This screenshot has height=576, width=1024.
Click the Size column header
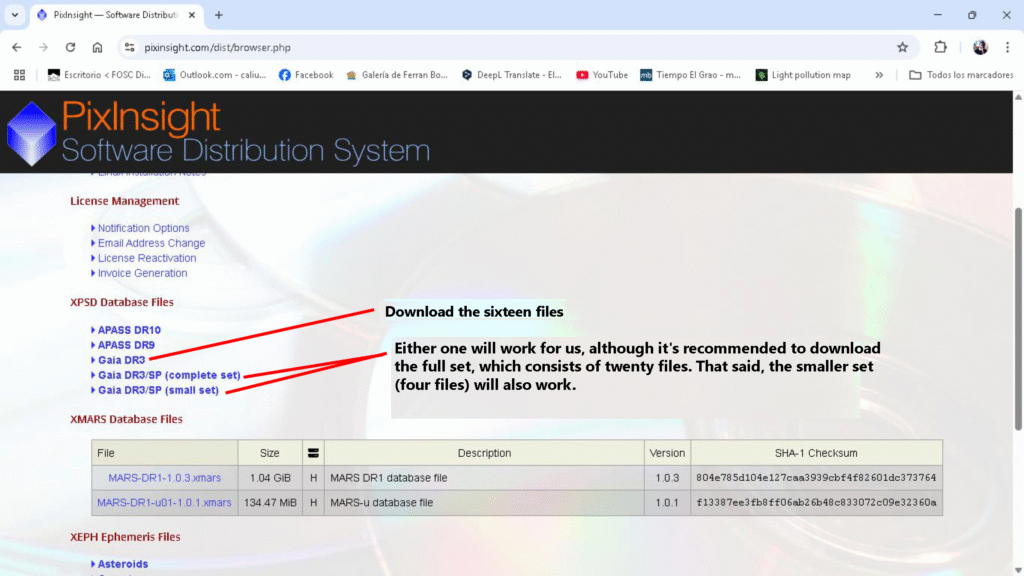(x=270, y=453)
